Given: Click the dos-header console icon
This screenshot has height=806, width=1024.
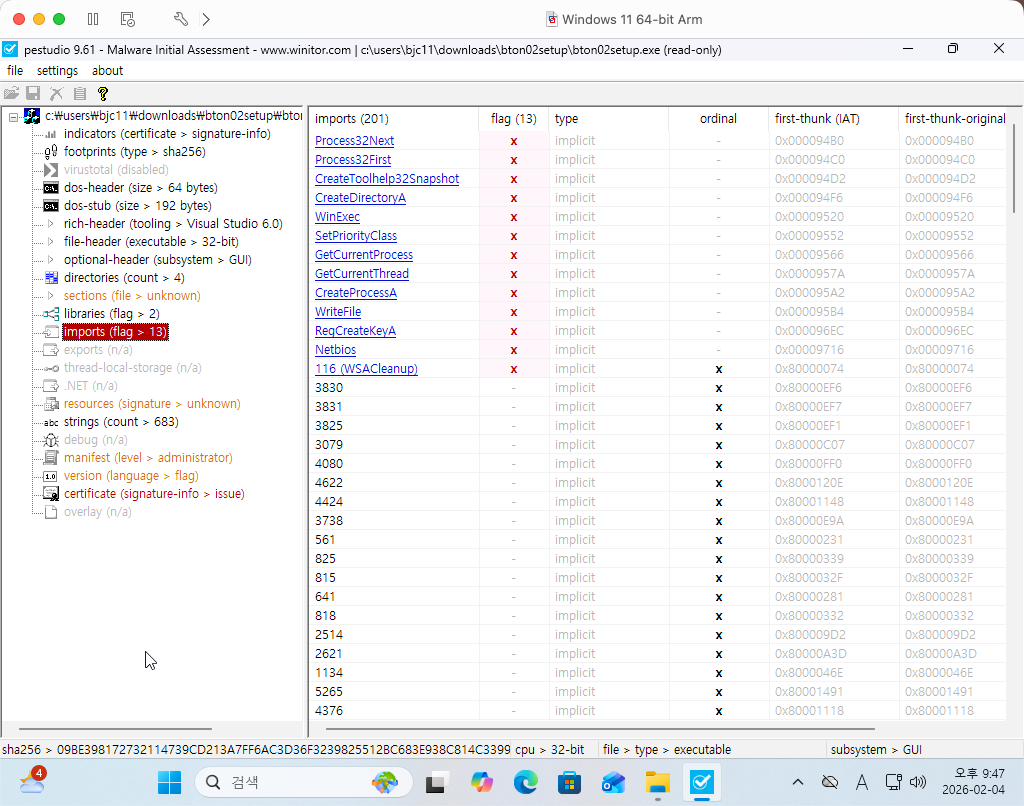Looking at the screenshot, I should point(51,188).
